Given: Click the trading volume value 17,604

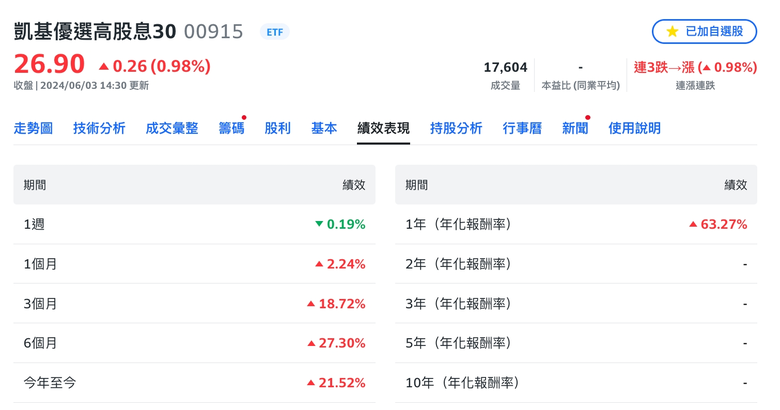Looking at the screenshot, I should (x=505, y=67).
